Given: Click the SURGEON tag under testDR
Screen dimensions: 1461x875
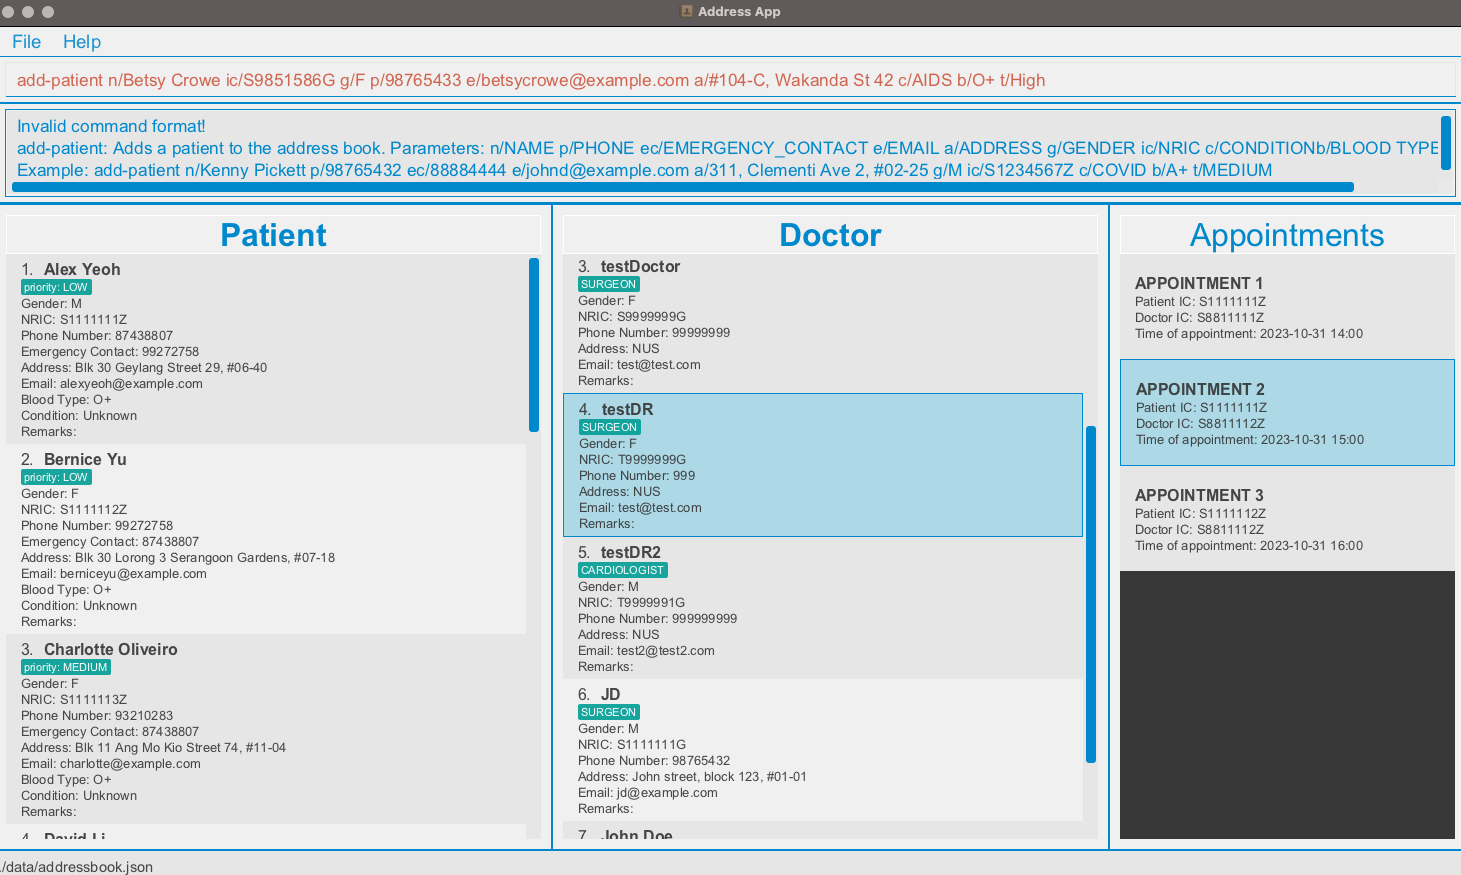Looking at the screenshot, I should pos(609,427).
